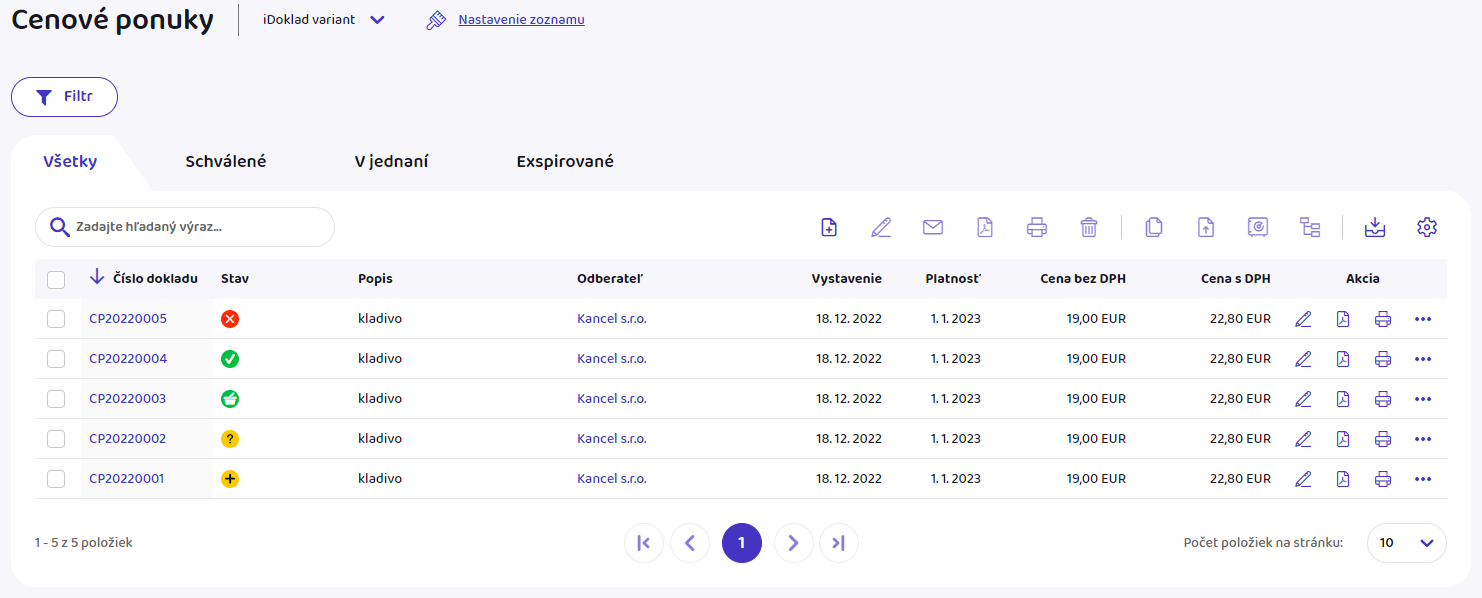1482x598 pixels.
Task: Switch to the Exspirované tab
Action: pyautogui.click(x=565, y=161)
